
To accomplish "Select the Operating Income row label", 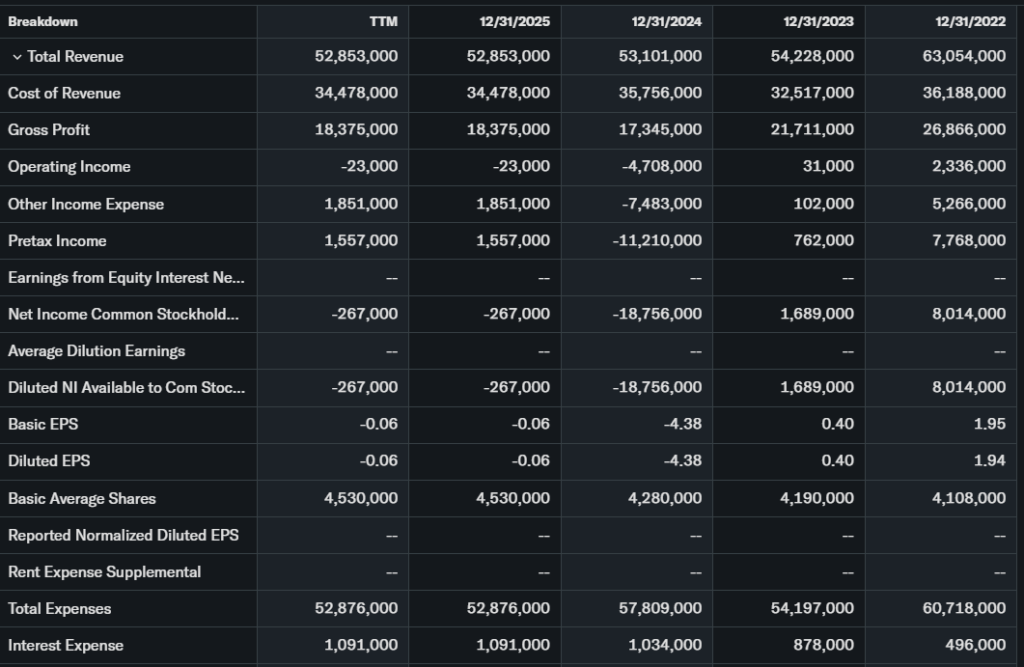I will [x=69, y=167].
